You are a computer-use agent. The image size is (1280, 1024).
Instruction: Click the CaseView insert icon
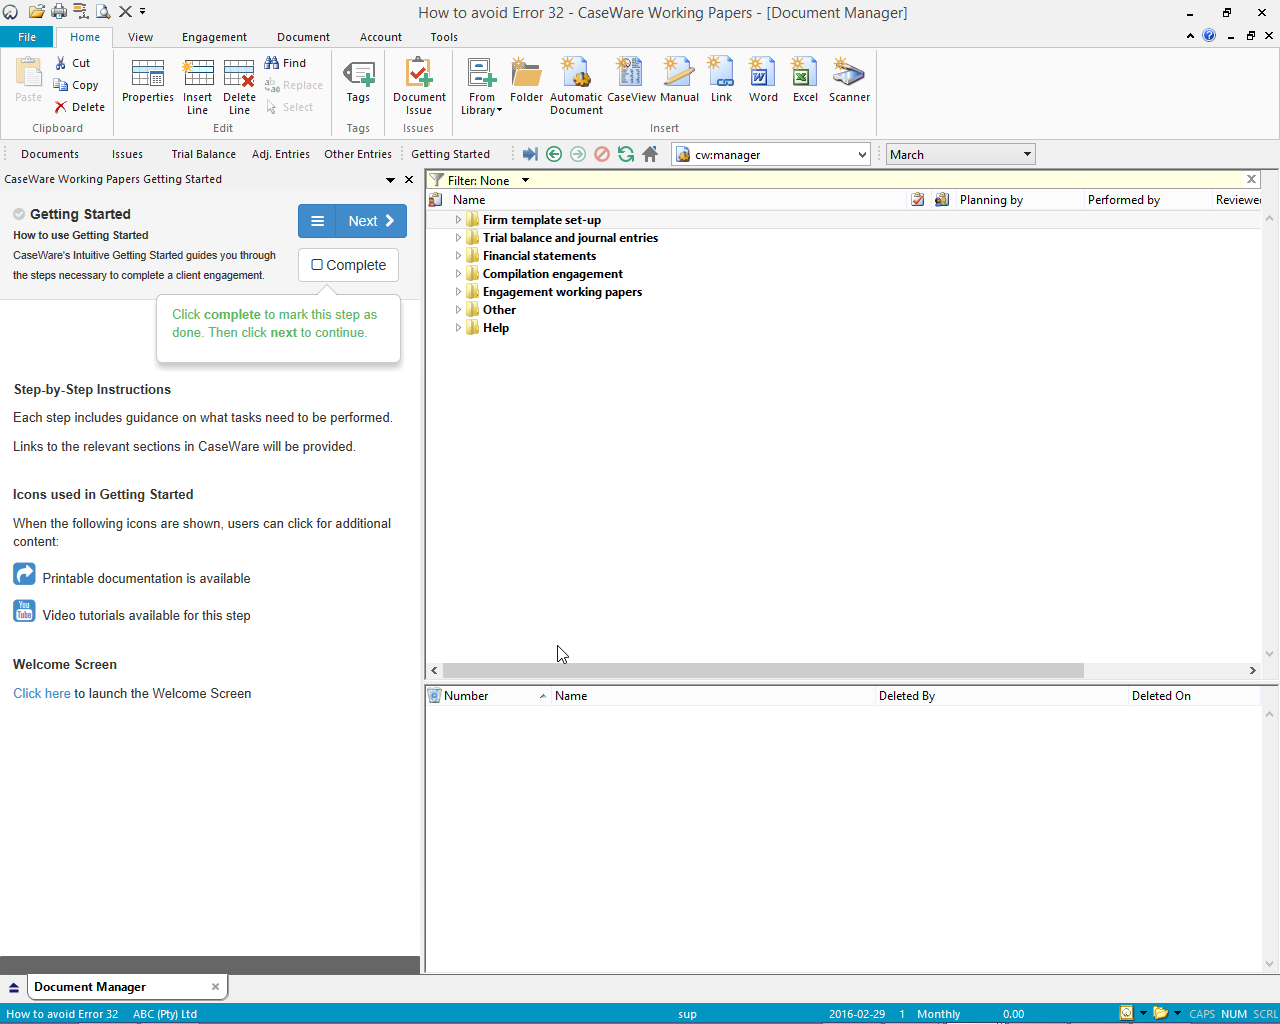click(x=631, y=80)
